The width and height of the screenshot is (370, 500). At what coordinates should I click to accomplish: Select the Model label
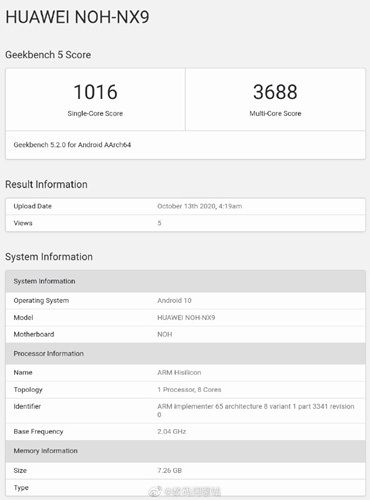click(23, 317)
